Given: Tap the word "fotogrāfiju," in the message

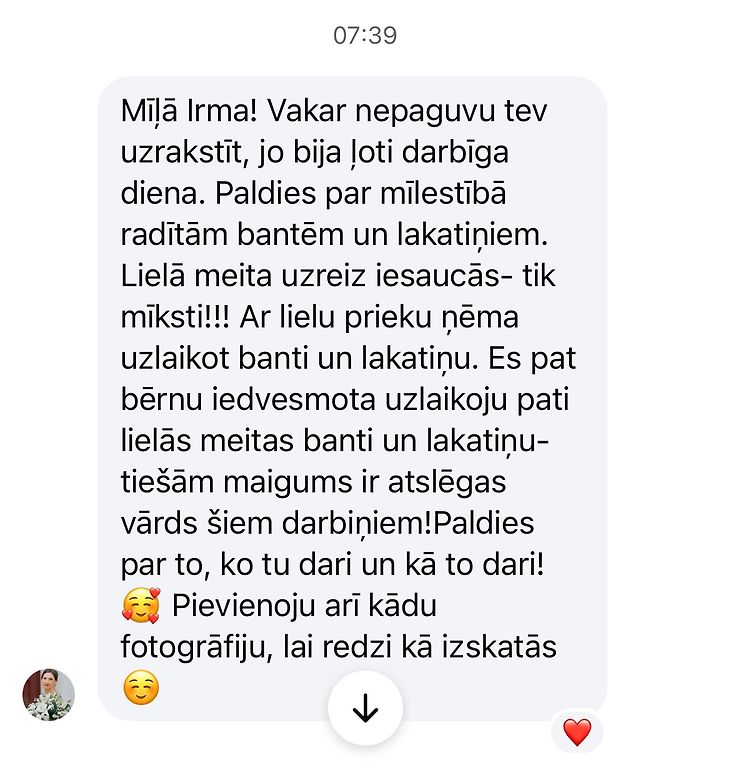Looking at the screenshot, I should (196, 647).
